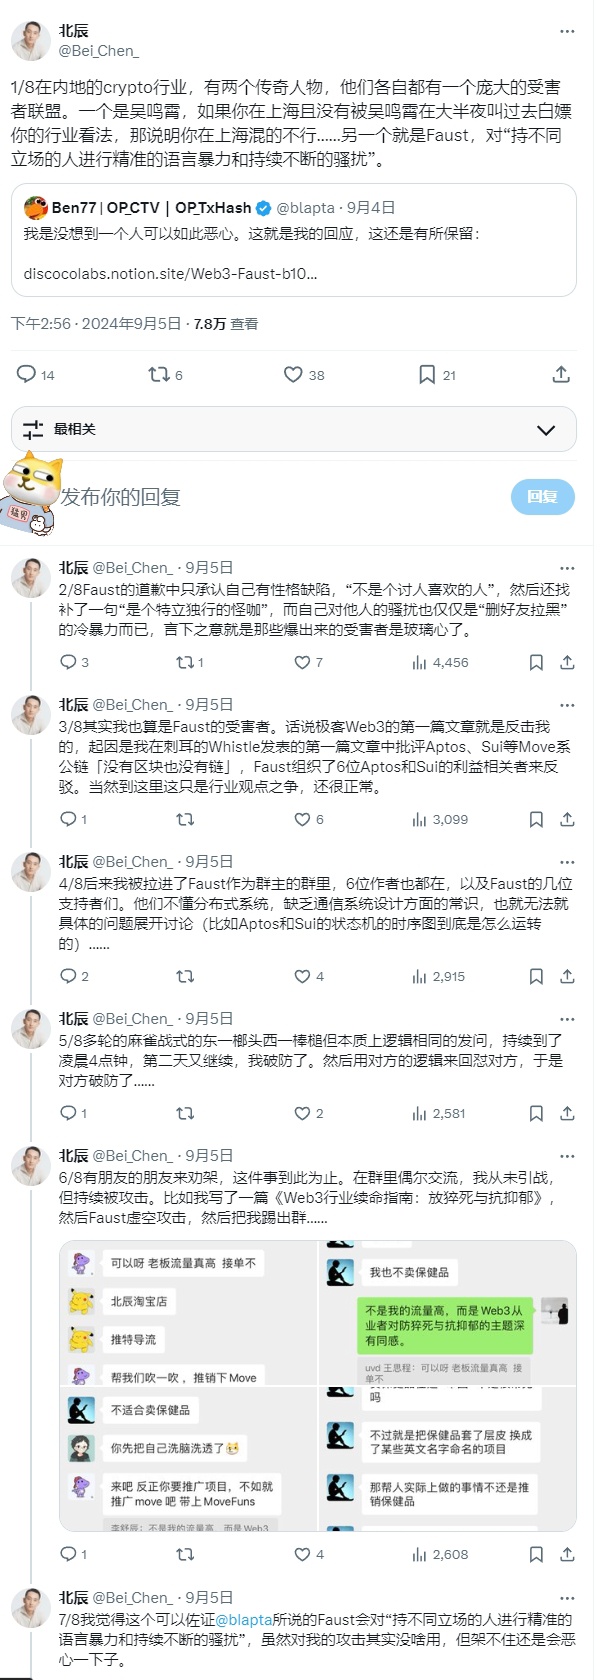Open the more options menu on the main post
This screenshot has height=1680, width=614.
coord(567,31)
